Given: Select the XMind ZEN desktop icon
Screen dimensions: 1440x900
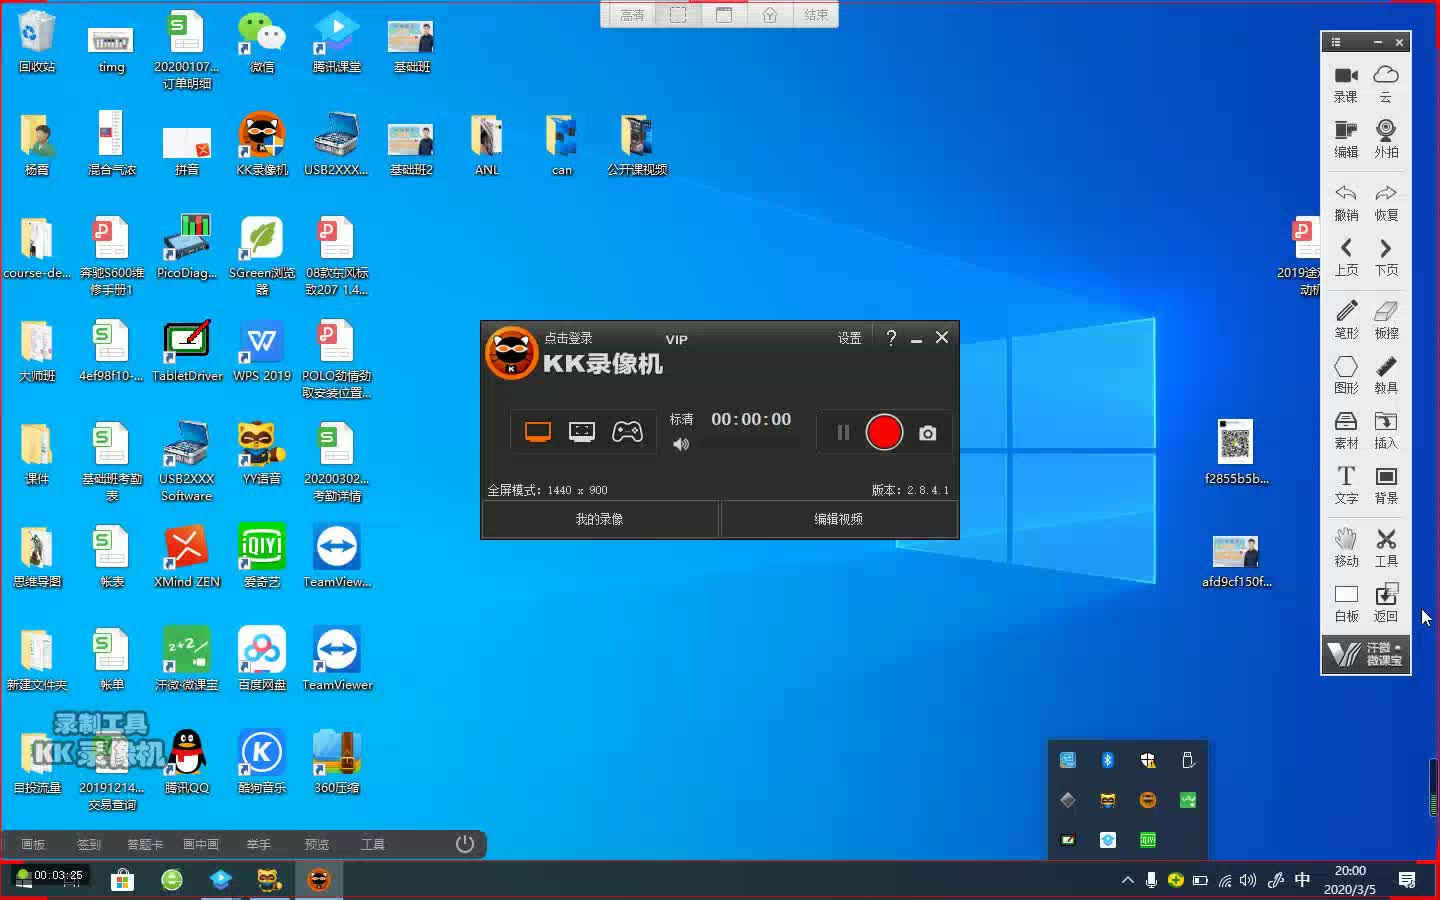Looking at the screenshot, I should pos(187,557).
